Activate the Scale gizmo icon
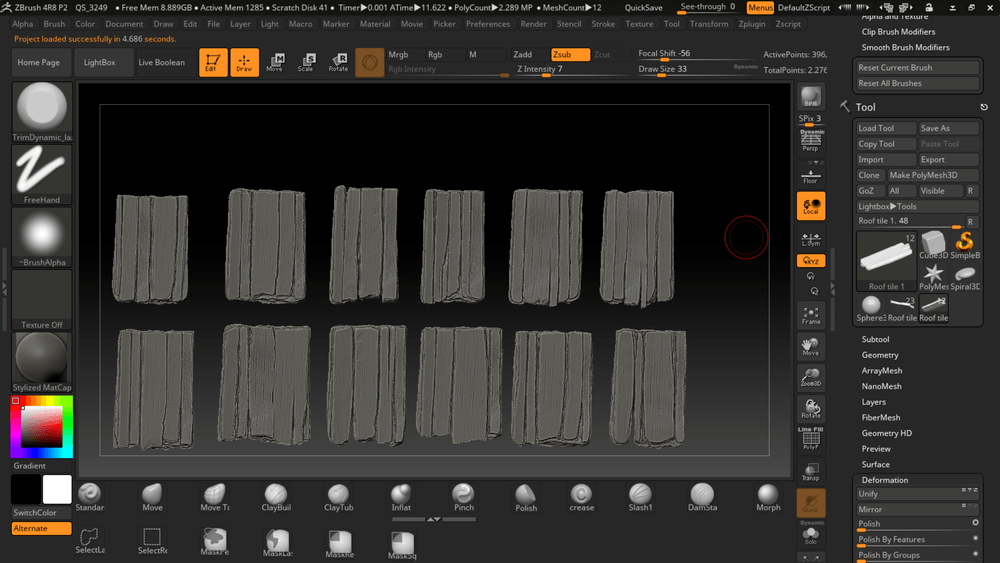 tap(306, 62)
